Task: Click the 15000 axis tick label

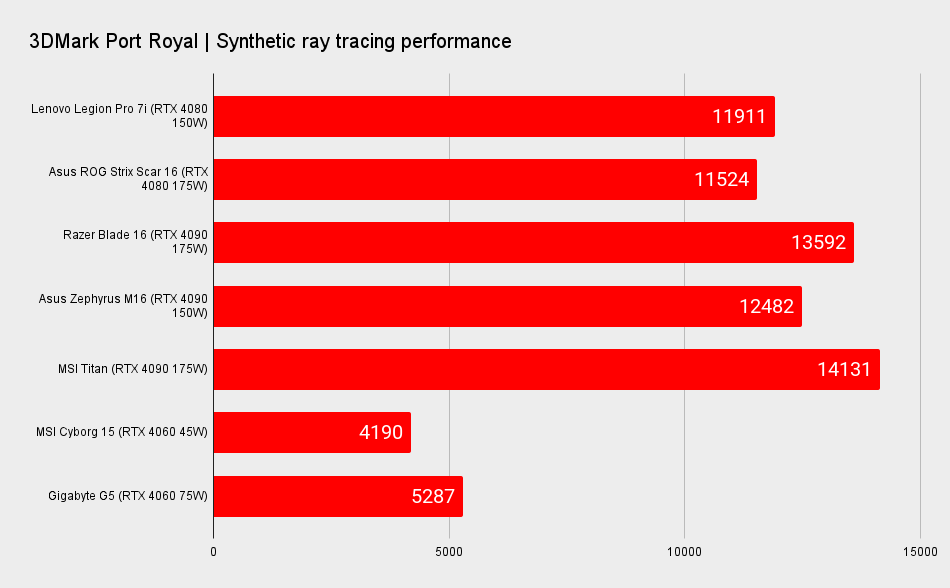Action: coord(920,552)
